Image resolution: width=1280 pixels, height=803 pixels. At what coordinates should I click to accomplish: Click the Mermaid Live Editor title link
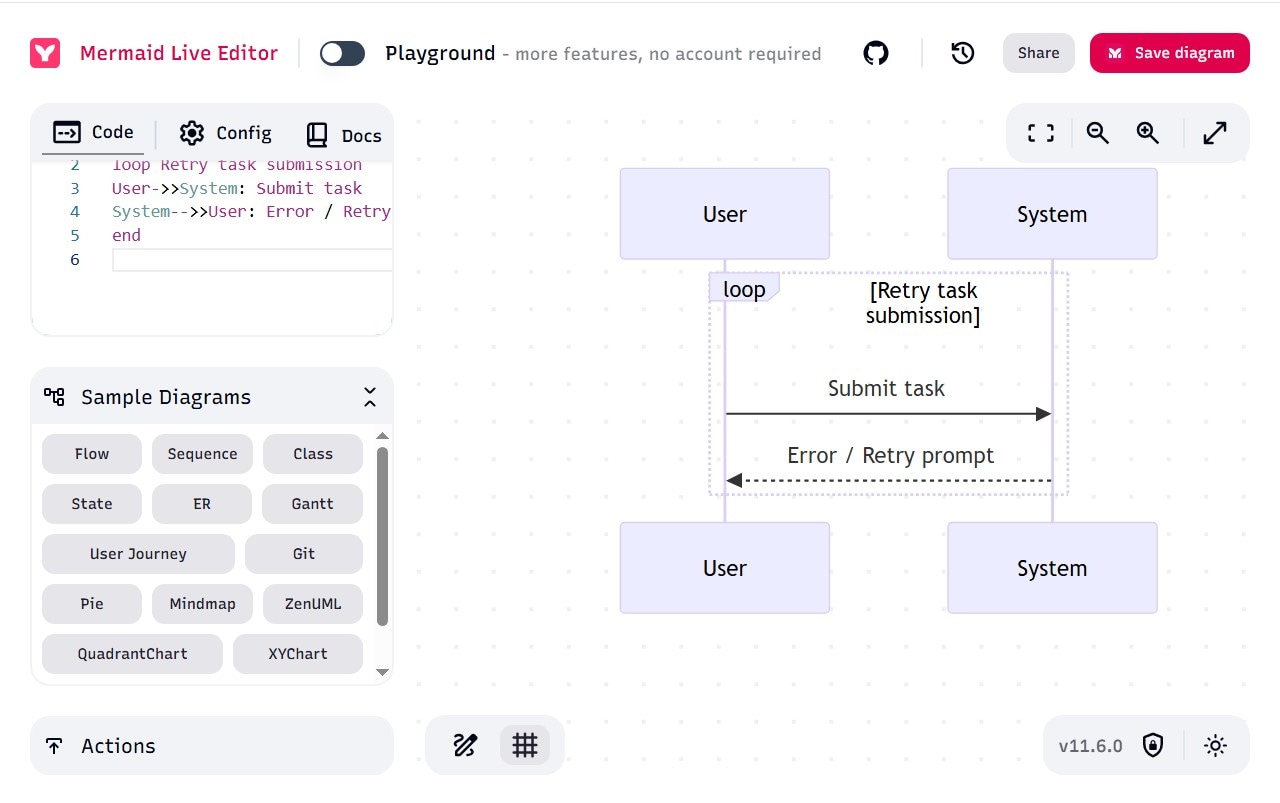[x=179, y=53]
